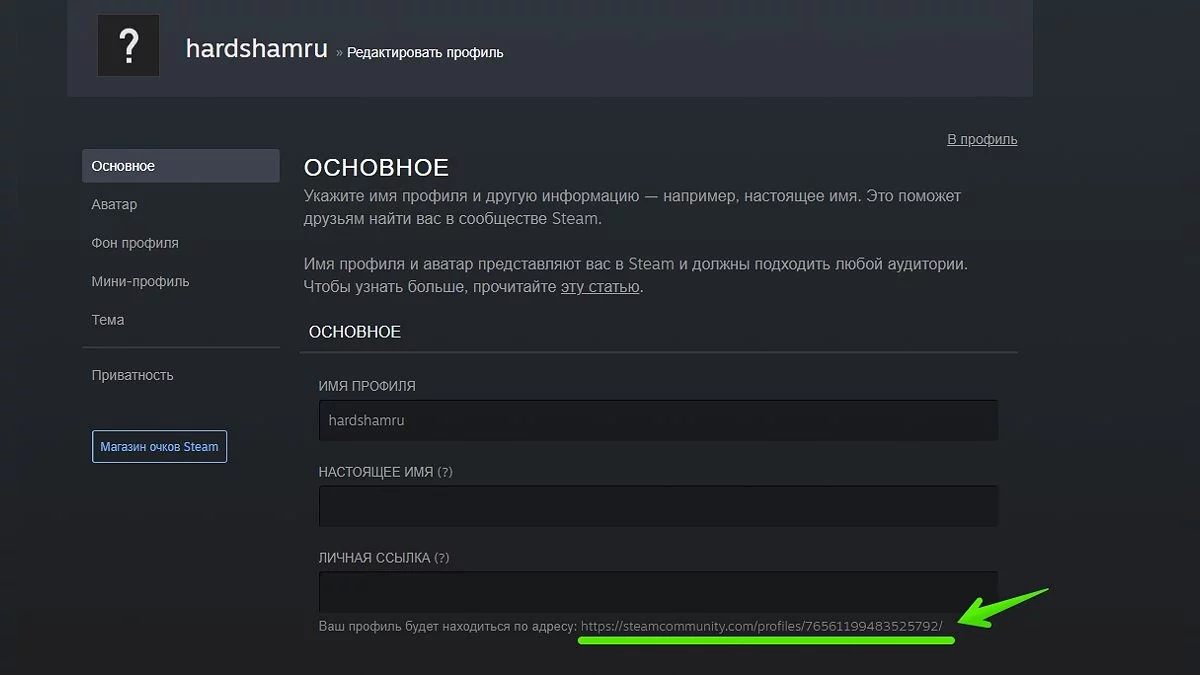The height and width of the screenshot is (675, 1200).
Task: Click the (?) help beside Настоящее имя
Action: (x=445, y=472)
